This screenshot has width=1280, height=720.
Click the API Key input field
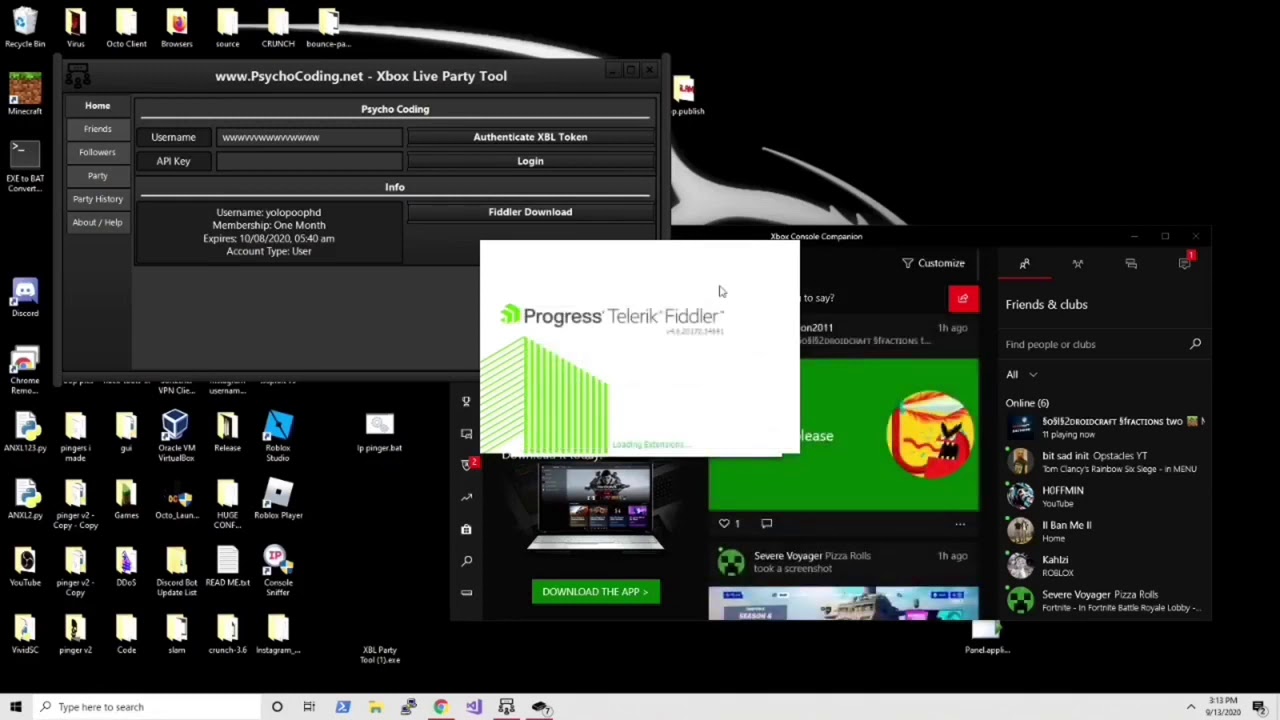309,161
